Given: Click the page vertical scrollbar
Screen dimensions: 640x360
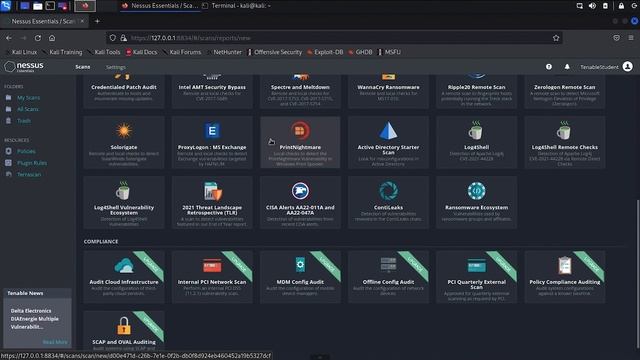Looking at the screenshot, I should (x=637, y=273).
